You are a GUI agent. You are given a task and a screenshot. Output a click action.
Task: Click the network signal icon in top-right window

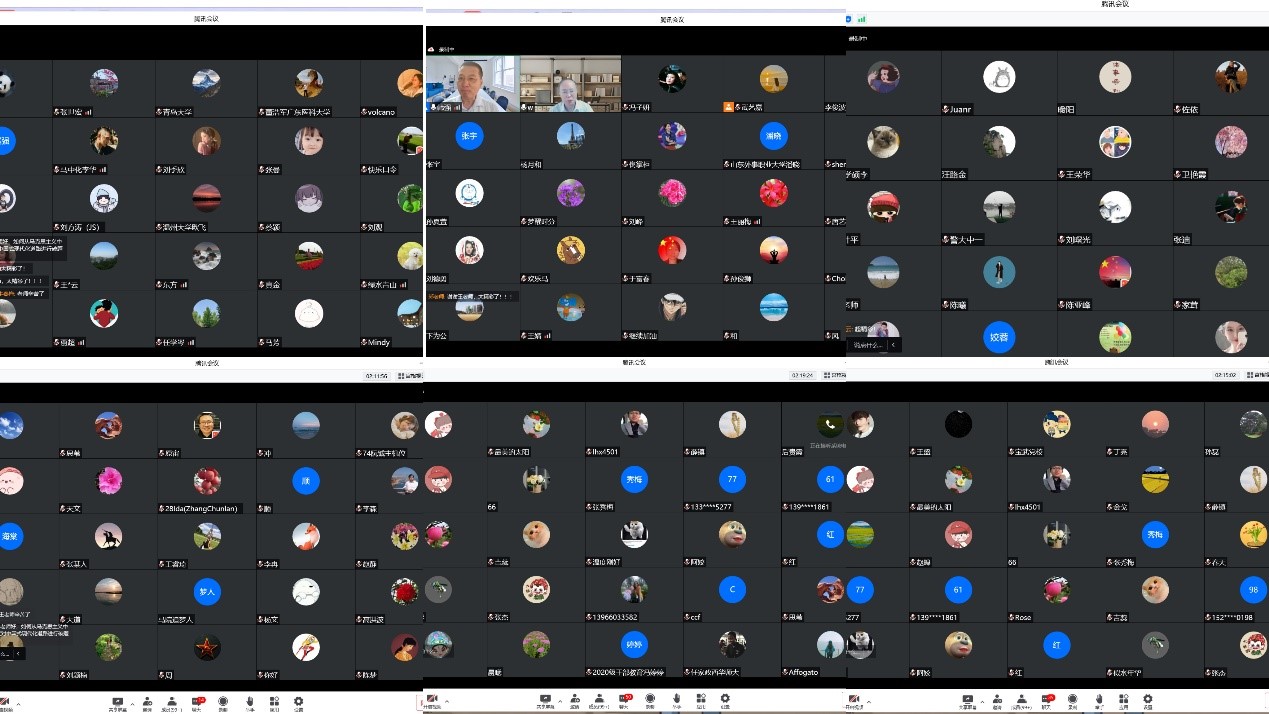click(862, 18)
